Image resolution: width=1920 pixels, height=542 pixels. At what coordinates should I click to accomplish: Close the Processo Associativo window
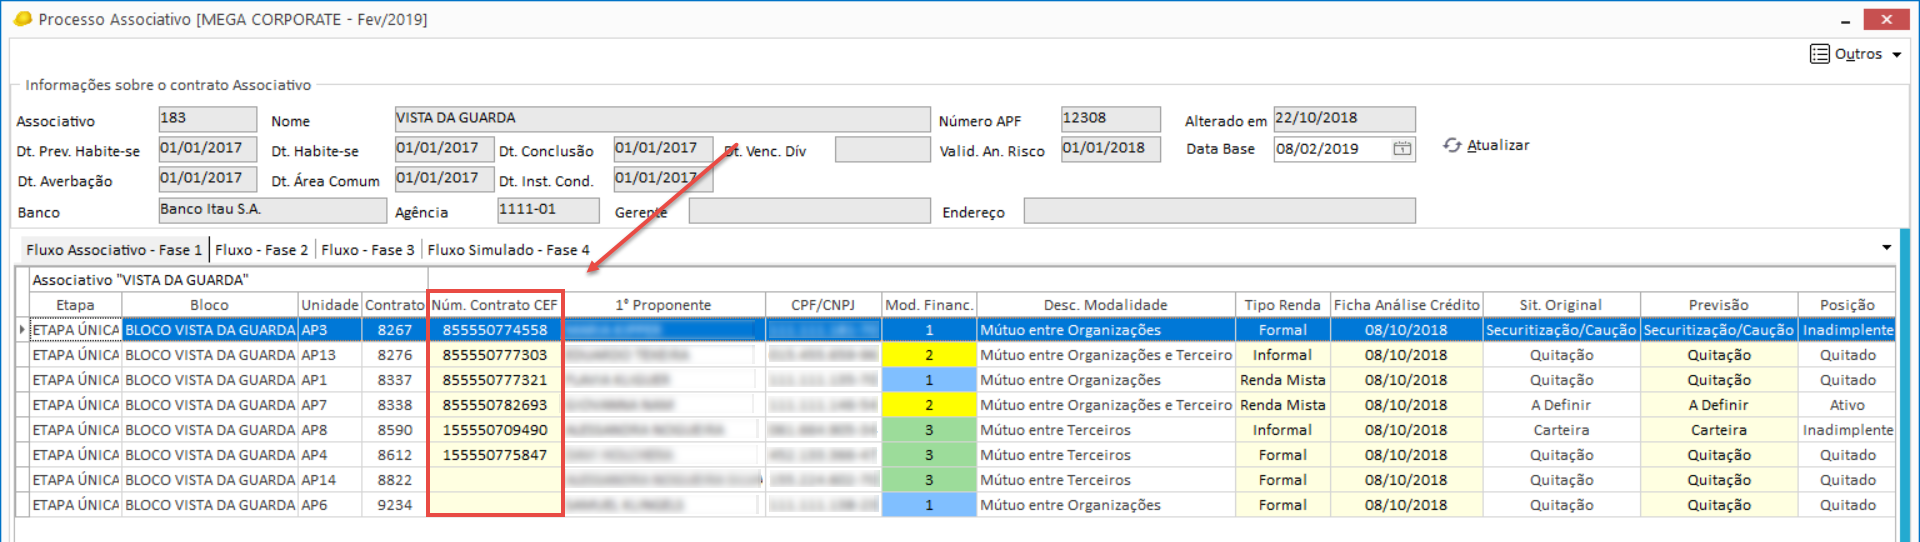pyautogui.click(x=1886, y=19)
